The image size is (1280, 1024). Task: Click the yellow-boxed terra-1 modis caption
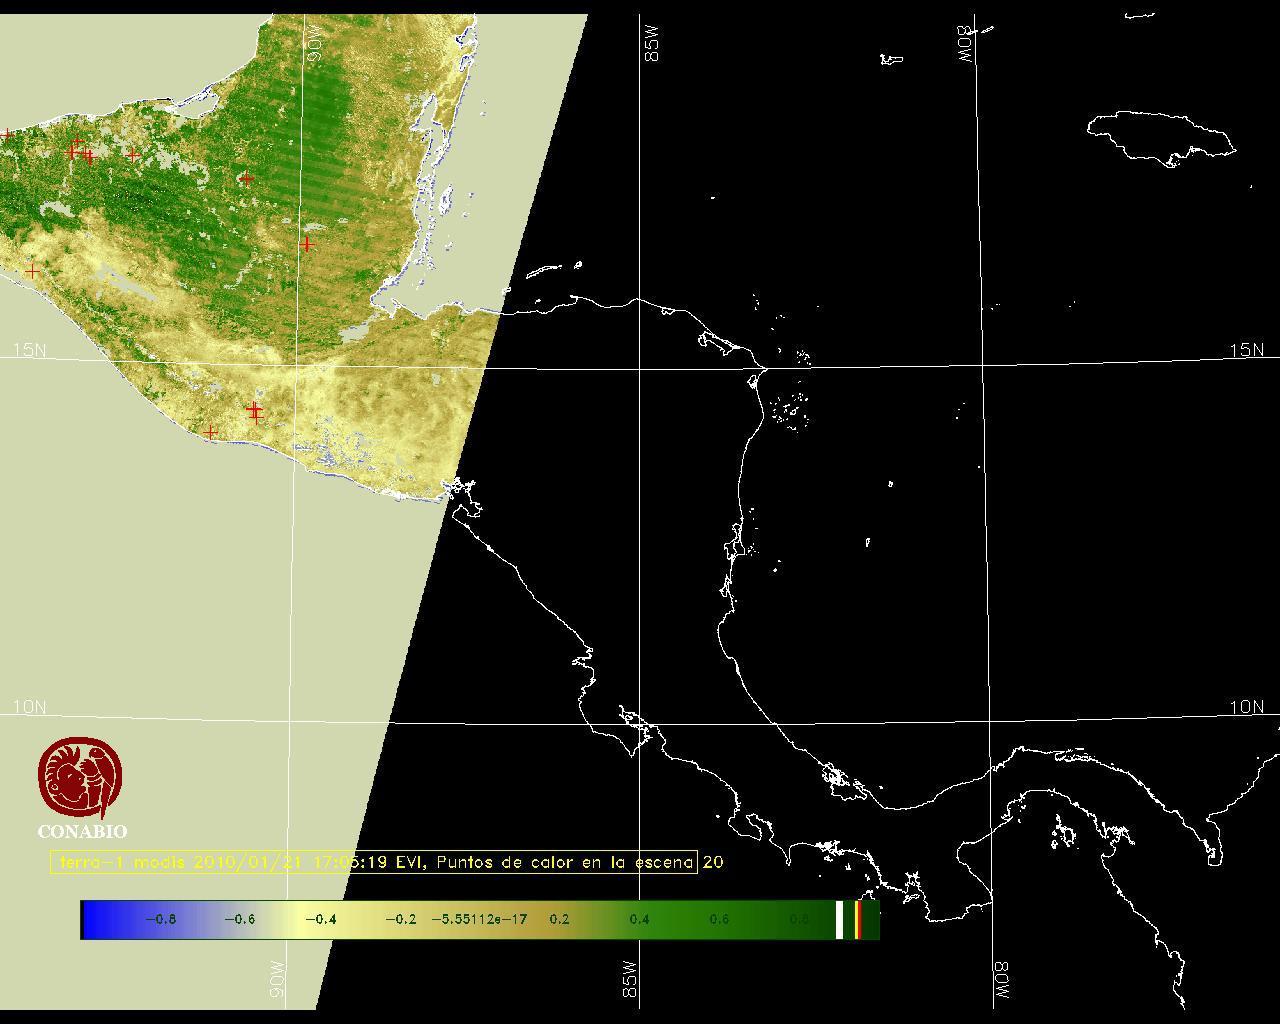point(373,862)
